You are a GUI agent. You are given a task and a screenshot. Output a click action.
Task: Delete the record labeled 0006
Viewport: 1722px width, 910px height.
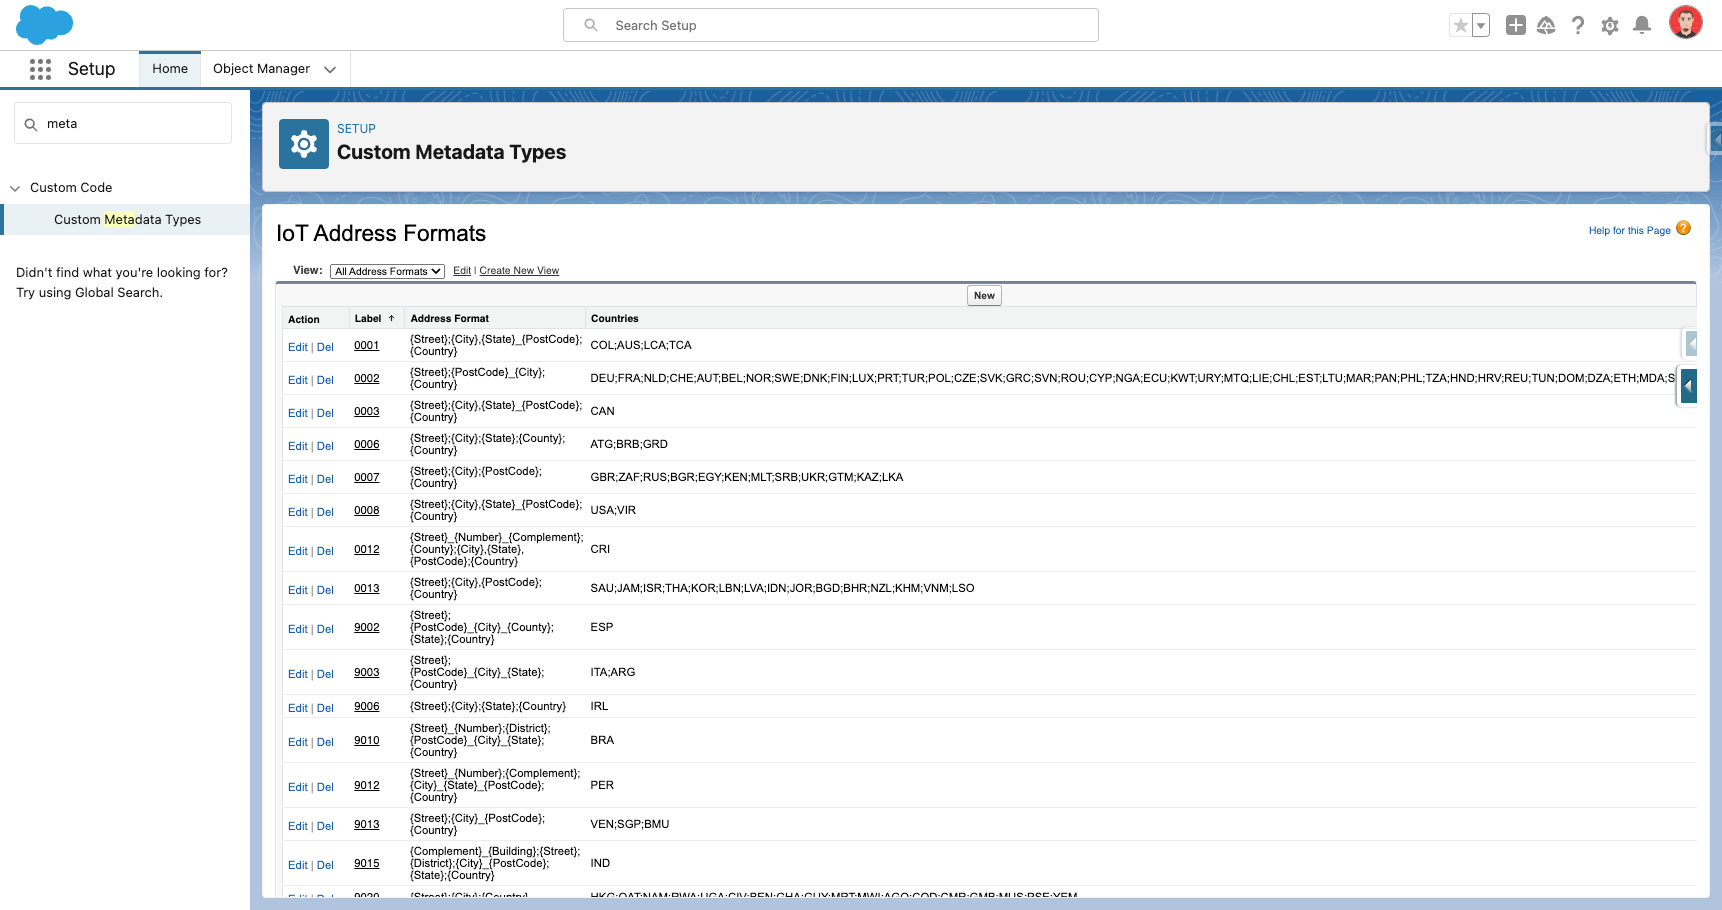(325, 446)
